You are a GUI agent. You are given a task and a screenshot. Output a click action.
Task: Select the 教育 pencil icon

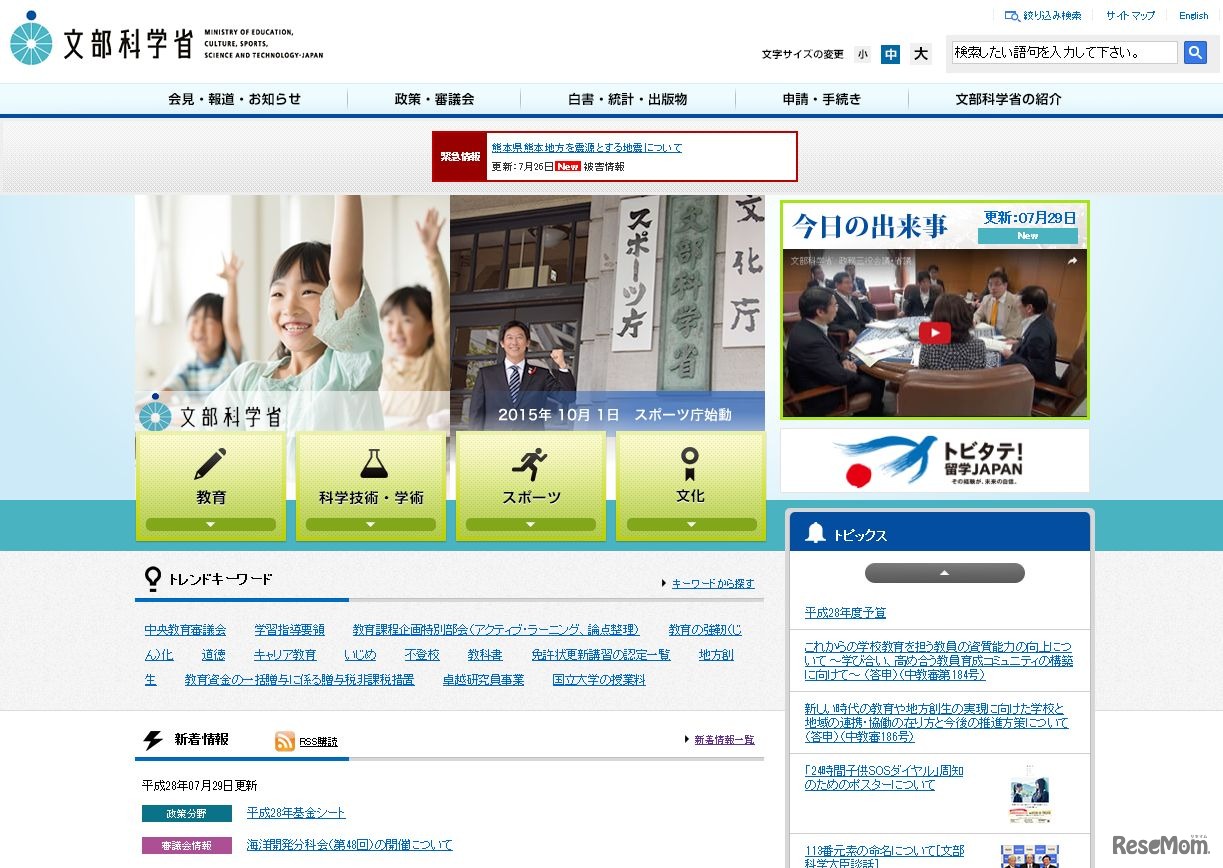point(210,458)
